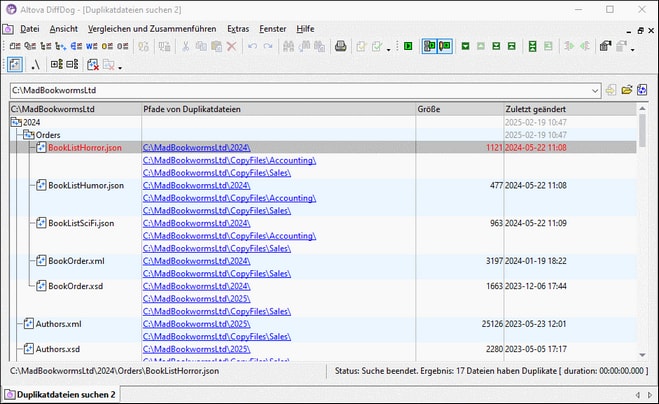Collapse the 2024 folder tree node
This screenshot has width=659, height=404.
click(x=15, y=121)
